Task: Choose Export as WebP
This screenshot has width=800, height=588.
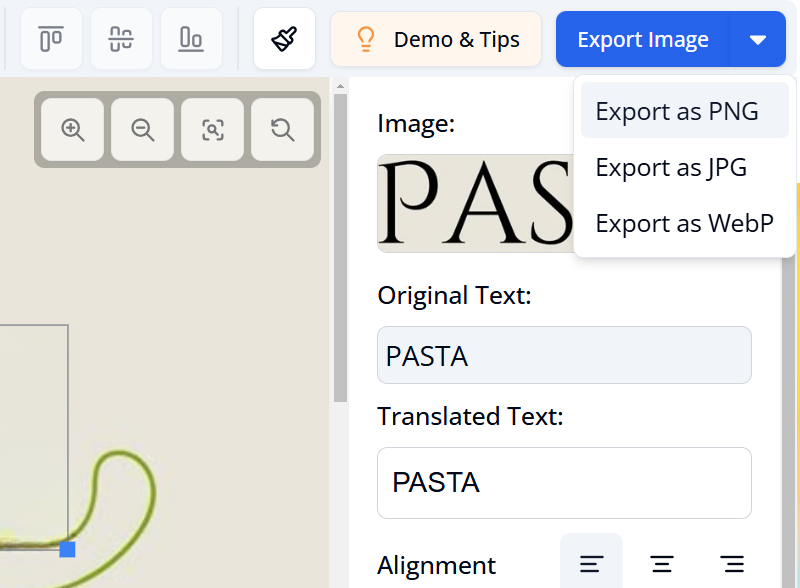Action: click(x=684, y=223)
